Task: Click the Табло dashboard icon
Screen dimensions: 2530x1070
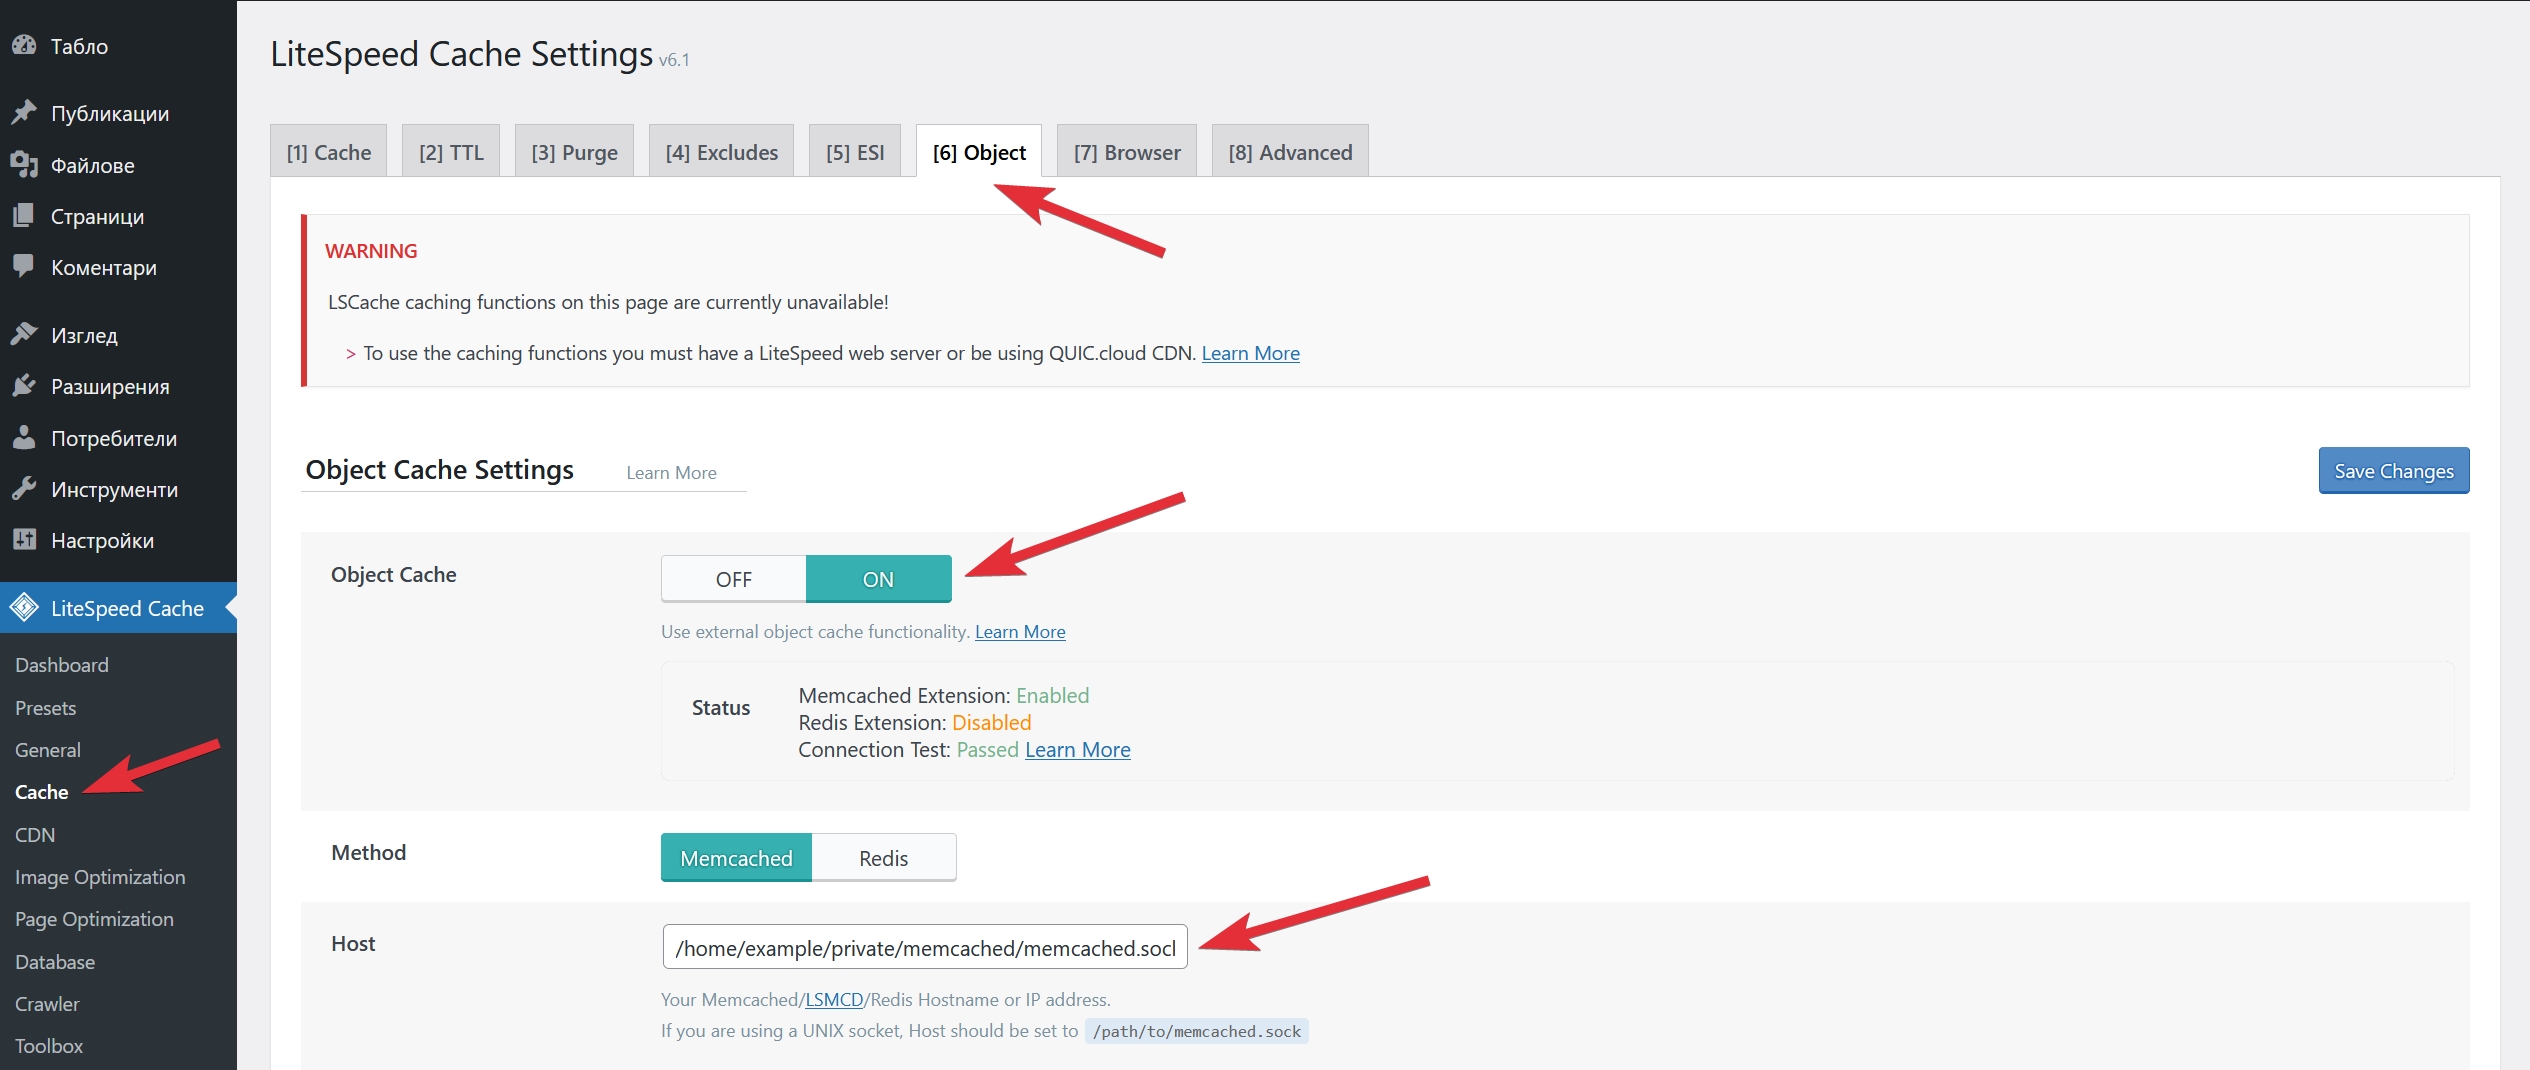Action: tap(24, 45)
